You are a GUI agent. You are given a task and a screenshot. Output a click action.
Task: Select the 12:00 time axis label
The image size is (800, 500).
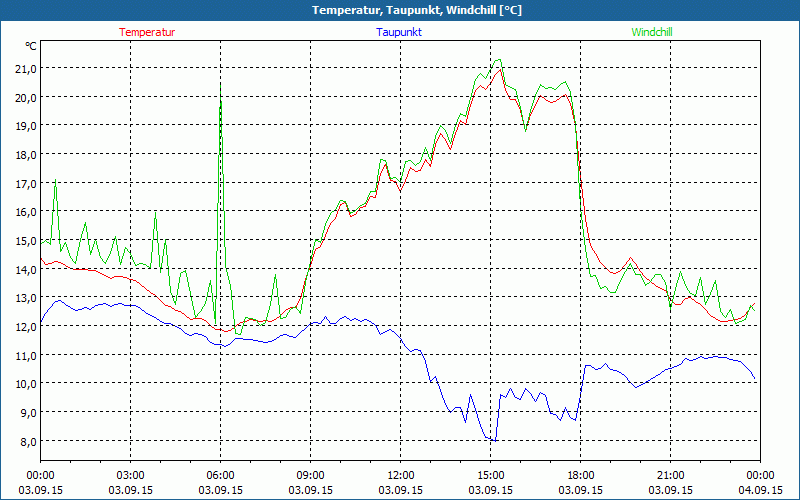click(x=400, y=475)
